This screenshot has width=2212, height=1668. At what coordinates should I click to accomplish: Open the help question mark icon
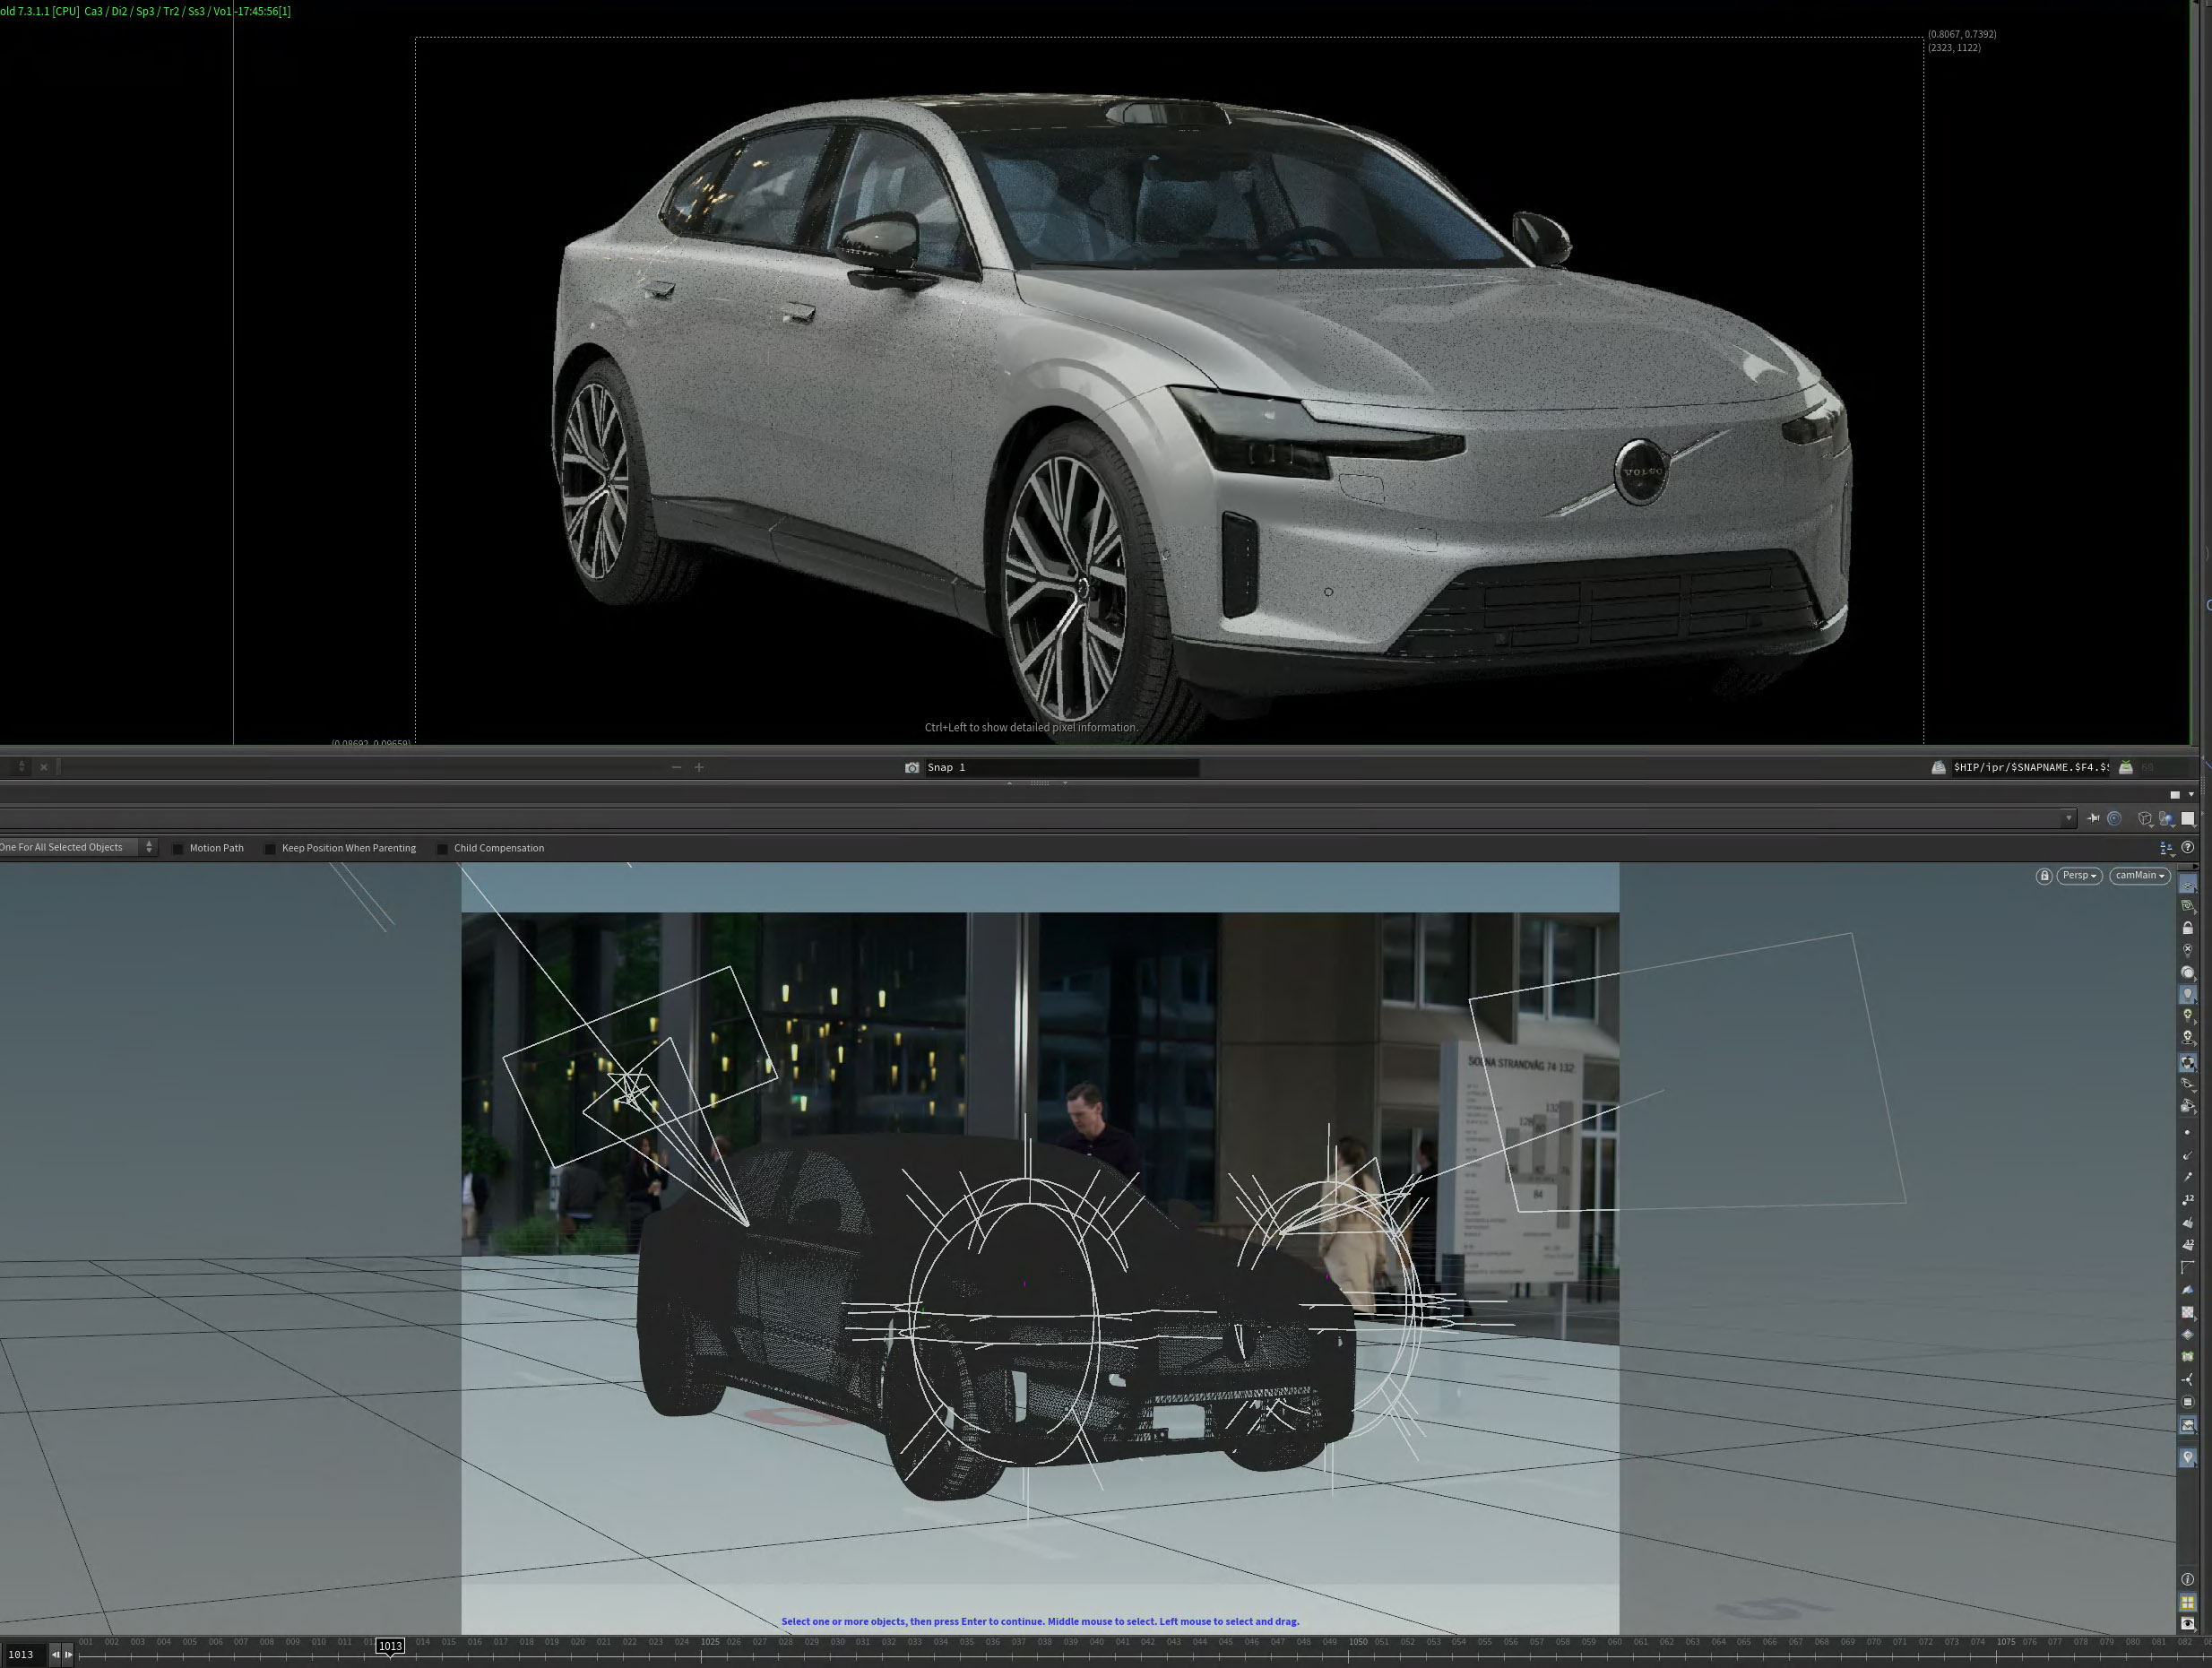2187,847
